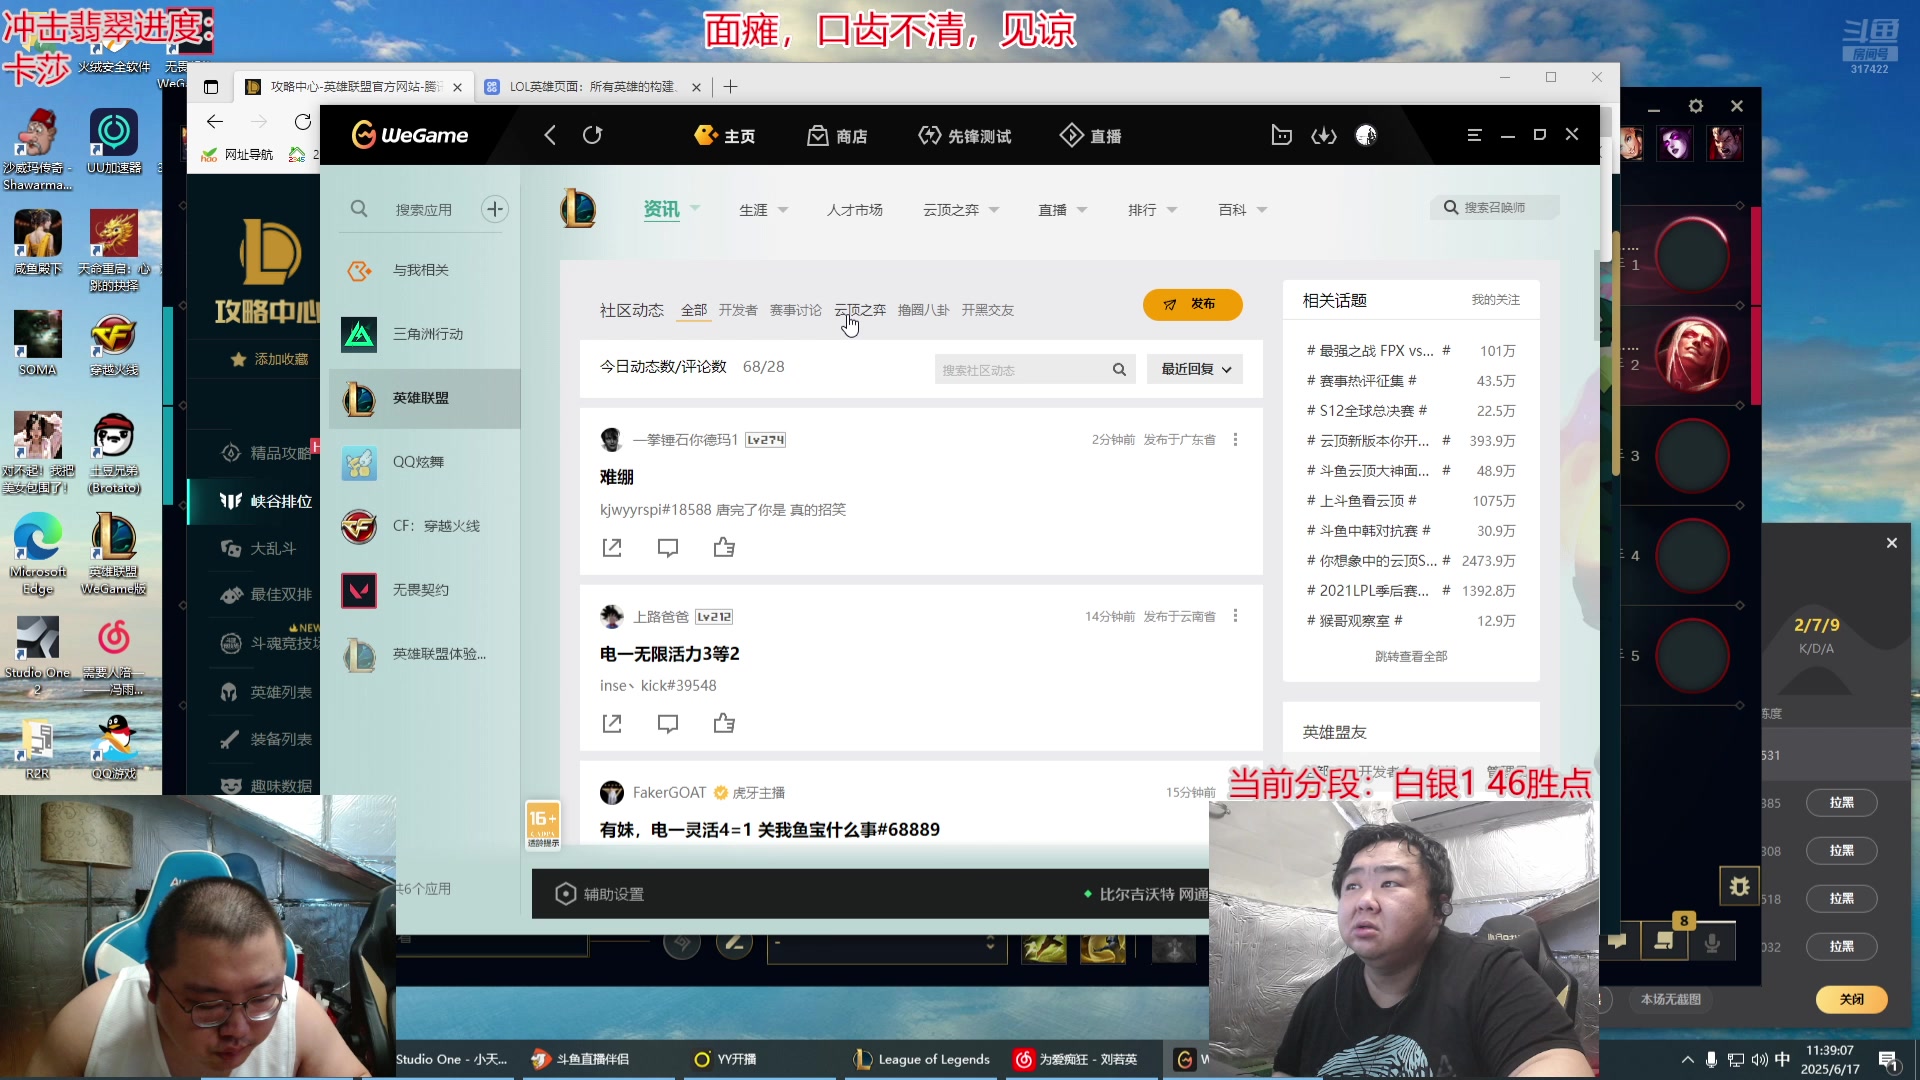1920x1080 pixels.
Task: Select the 开发者 filter tab
Action: pos(738,310)
